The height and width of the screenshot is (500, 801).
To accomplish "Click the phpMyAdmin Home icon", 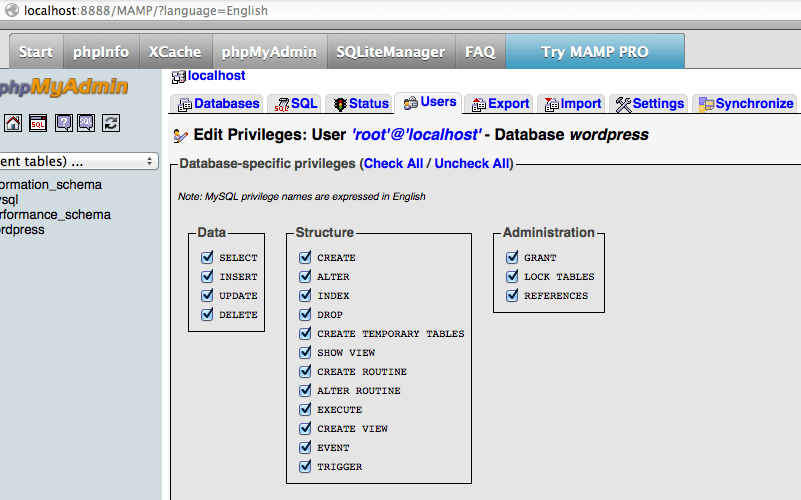I will [x=13, y=123].
